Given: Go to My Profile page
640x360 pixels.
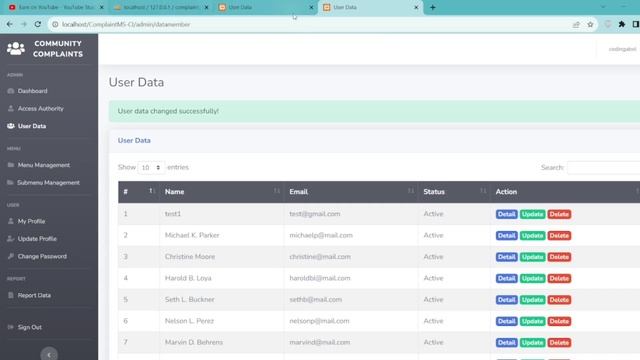Looking at the screenshot, I should [x=31, y=221].
